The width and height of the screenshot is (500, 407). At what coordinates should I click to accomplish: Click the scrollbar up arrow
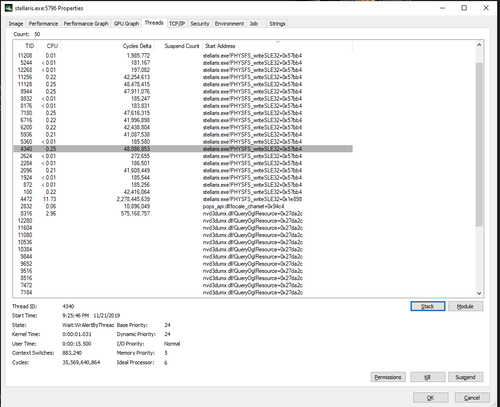tap(479, 45)
